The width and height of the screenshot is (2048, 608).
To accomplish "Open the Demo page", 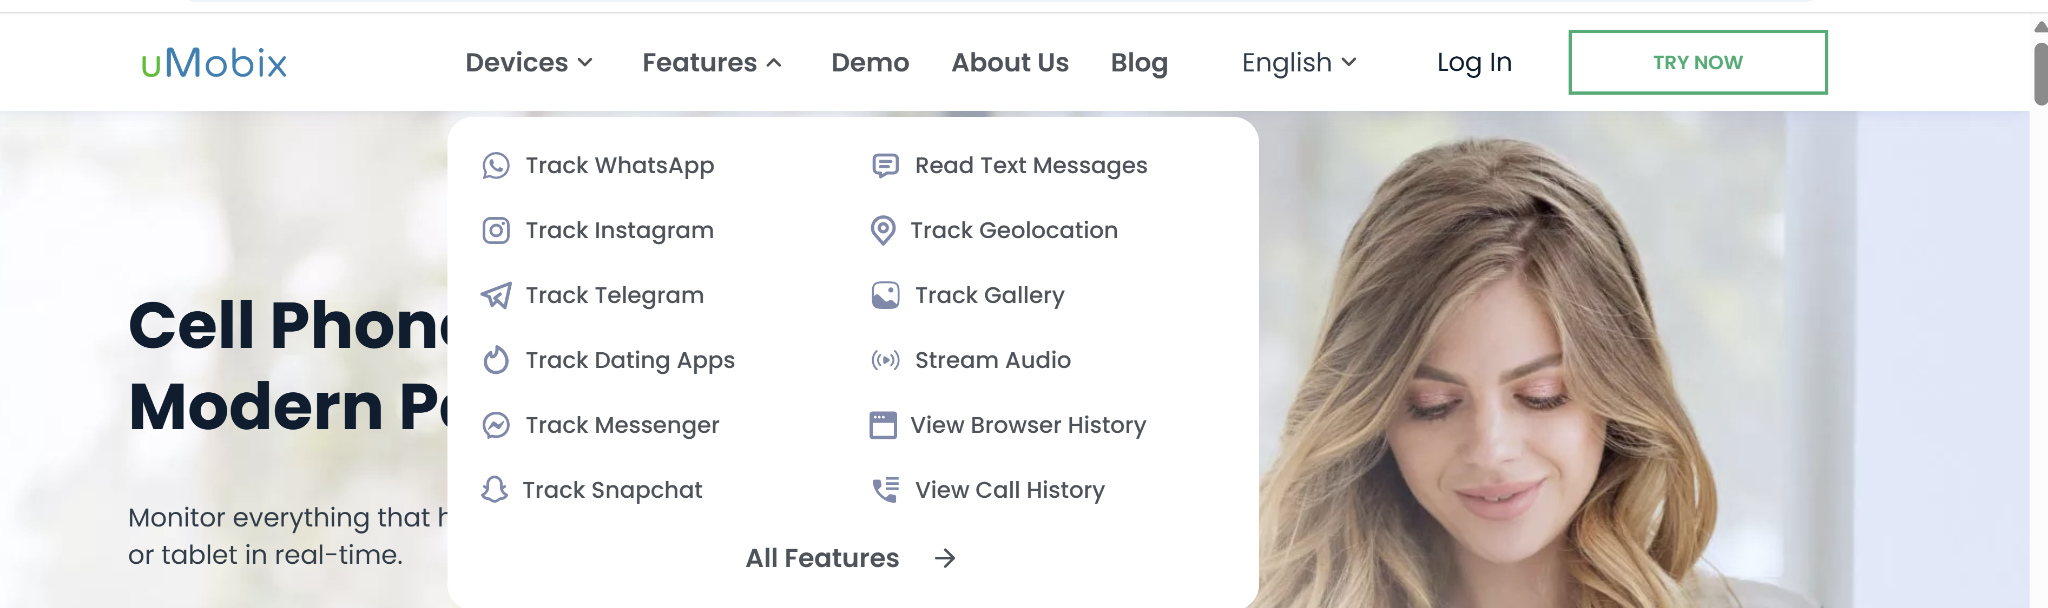I will 870,63.
